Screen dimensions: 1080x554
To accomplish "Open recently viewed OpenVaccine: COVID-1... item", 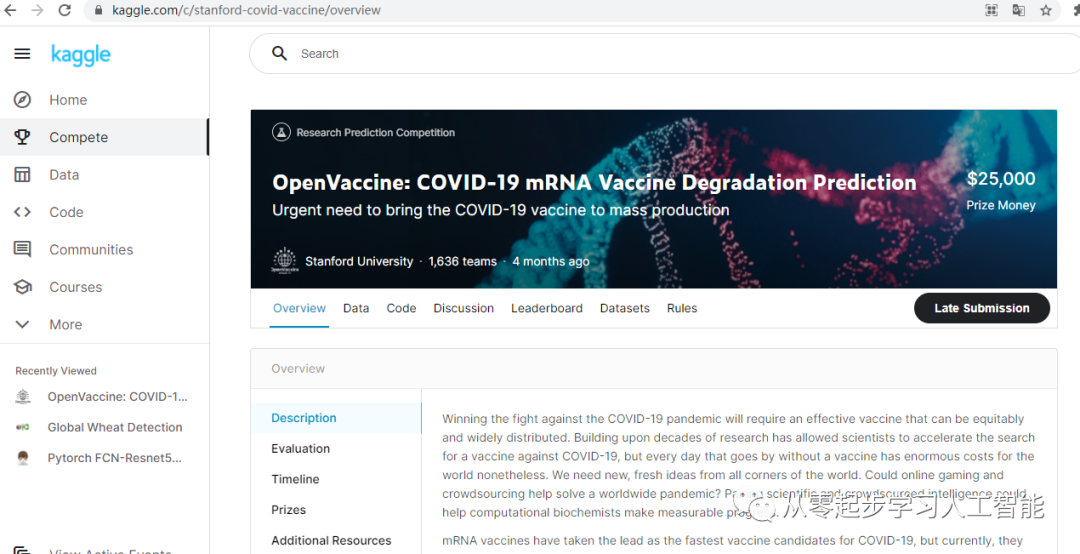I will point(117,396).
